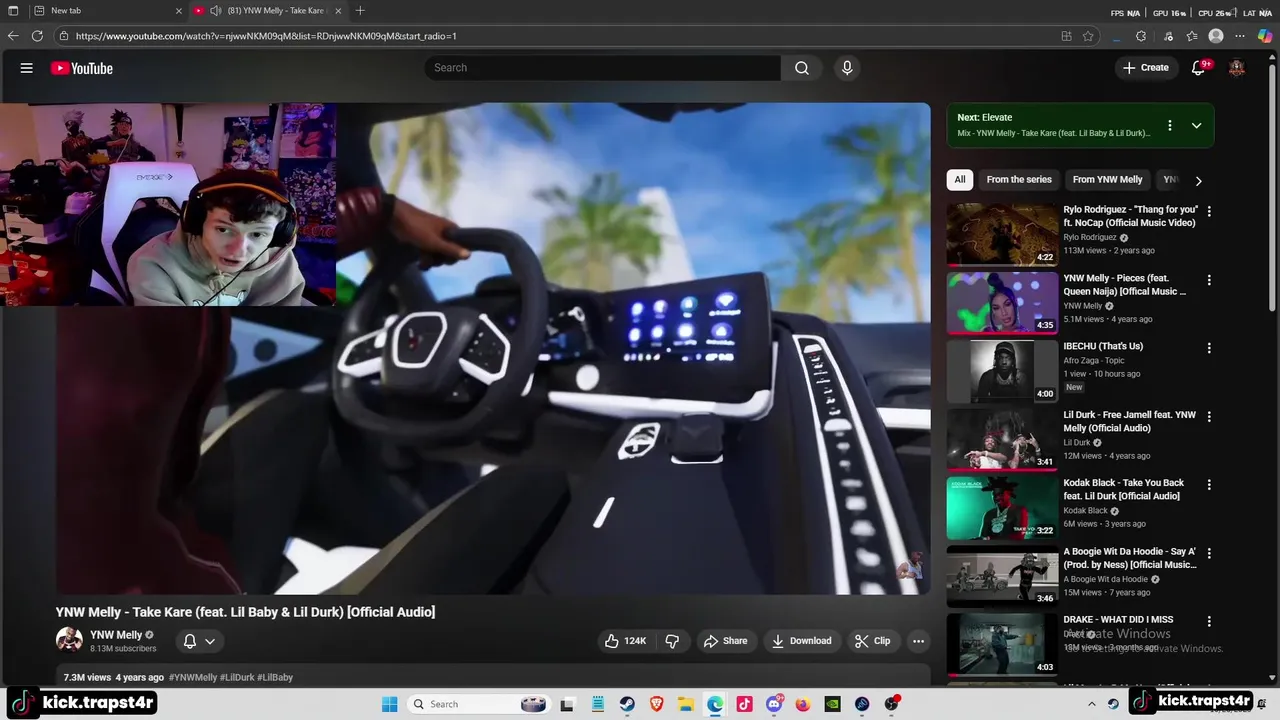
Task: Show more filter chips with right arrow
Action: [1198, 181]
